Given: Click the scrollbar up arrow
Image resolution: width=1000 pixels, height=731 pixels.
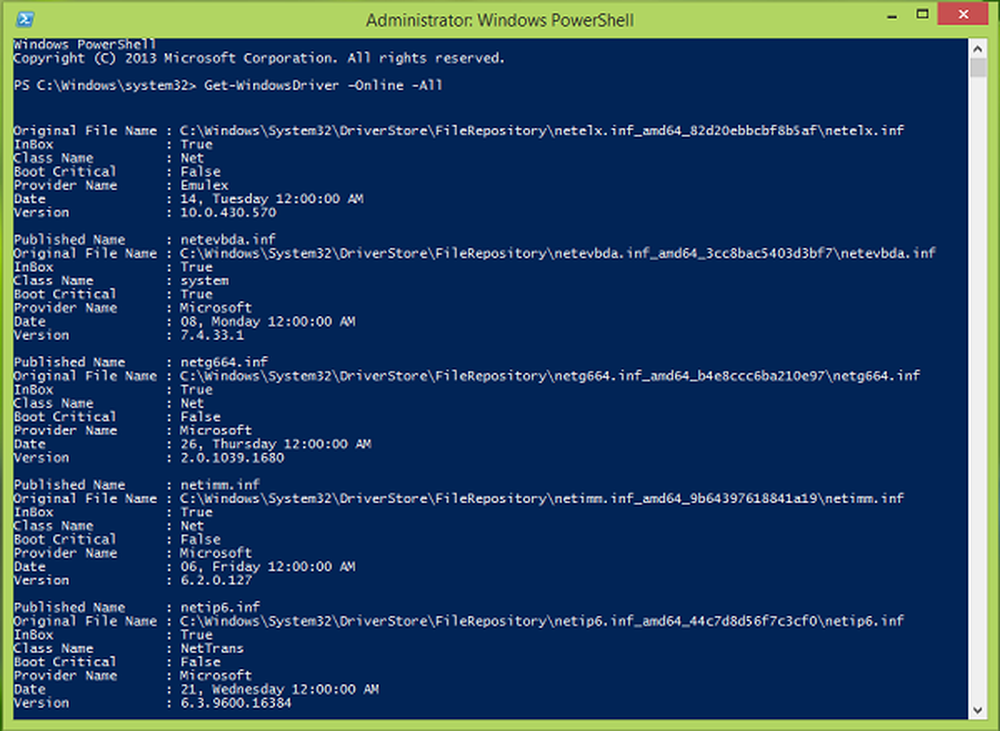Looking at the screenshot, I should point(978,48).
